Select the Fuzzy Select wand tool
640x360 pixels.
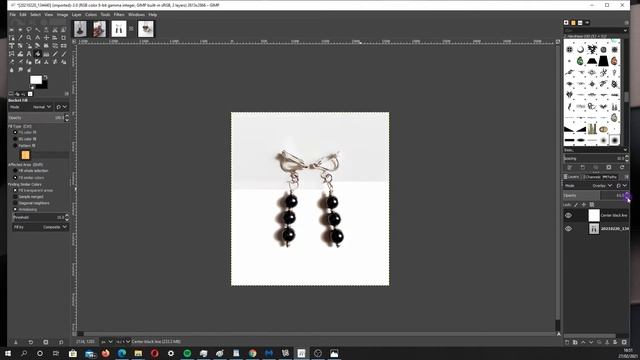(38, 29)
